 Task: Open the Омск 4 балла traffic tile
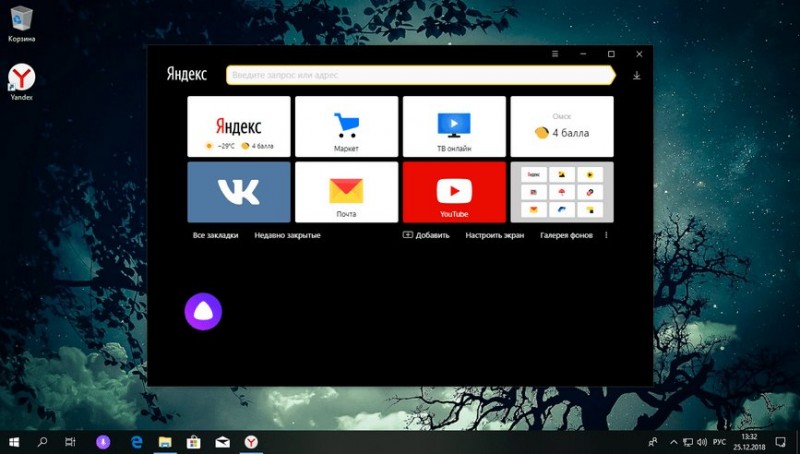coord(562,127)
